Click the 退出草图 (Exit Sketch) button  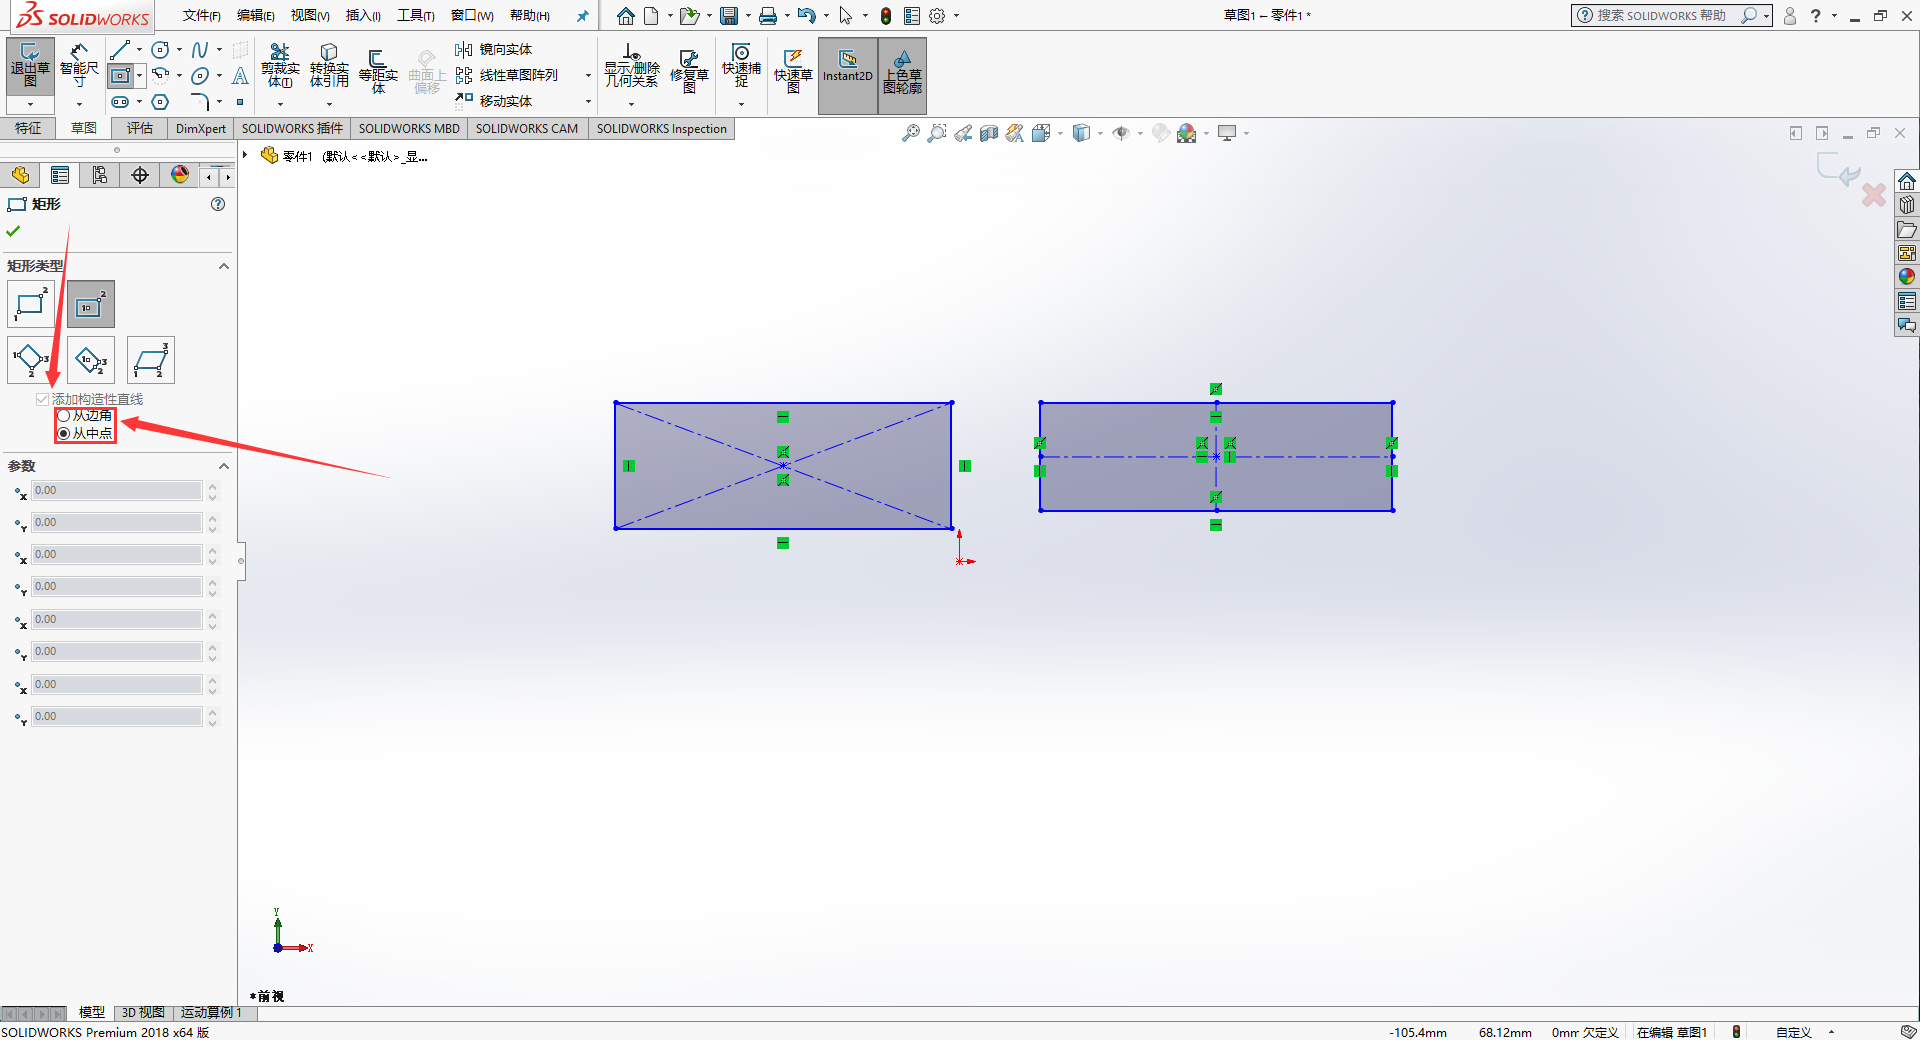tap(30, 66)
